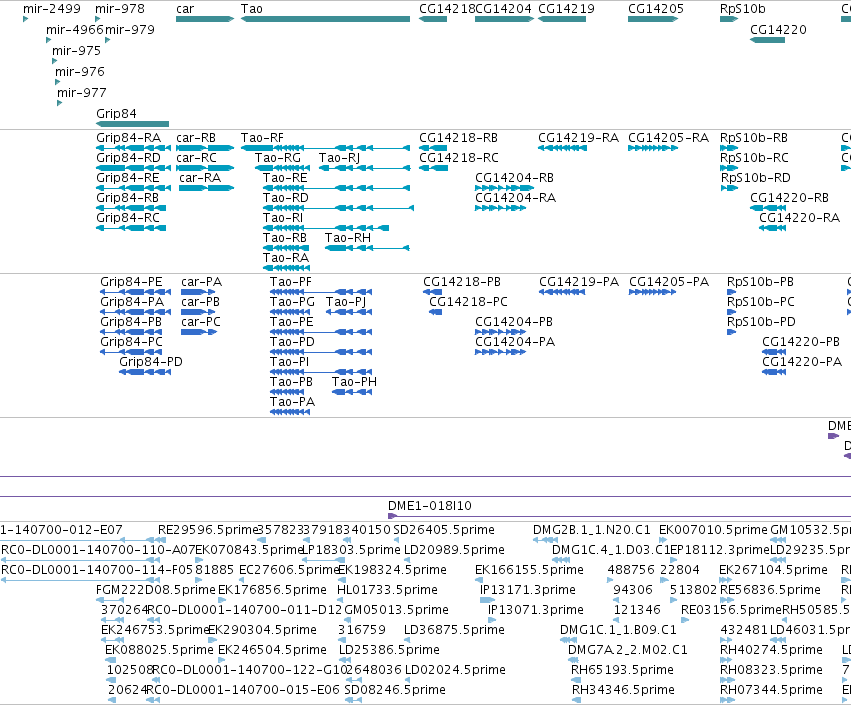The width and height of the screenshot is (851, 705).
Task: Click the CG14218-PC protein glyph
Action: pos(435,312)
